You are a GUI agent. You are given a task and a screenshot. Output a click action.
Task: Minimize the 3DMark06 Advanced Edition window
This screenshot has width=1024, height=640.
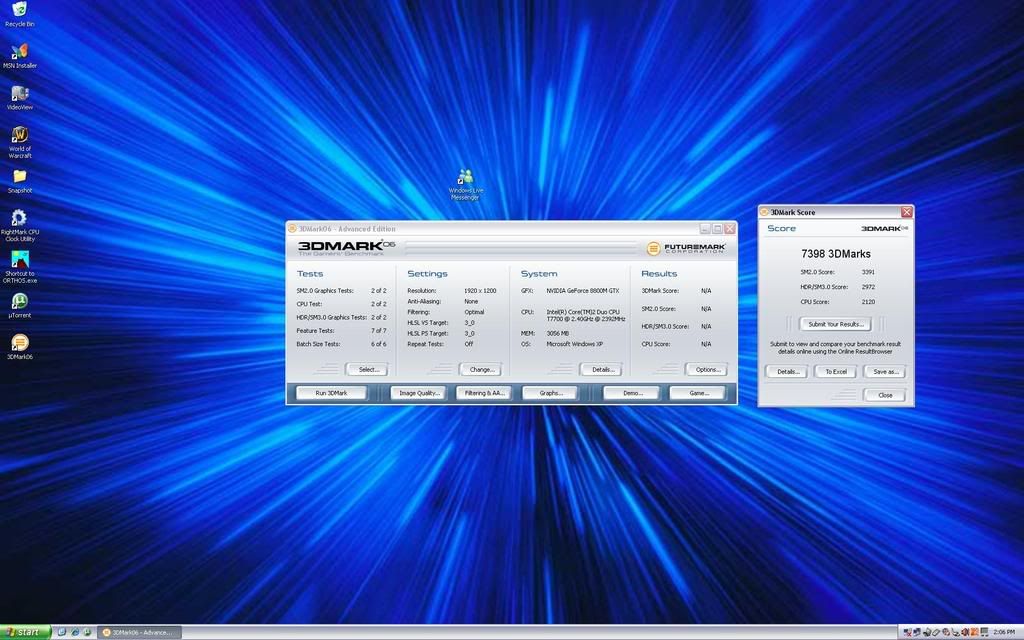click(x=705, y=229)
